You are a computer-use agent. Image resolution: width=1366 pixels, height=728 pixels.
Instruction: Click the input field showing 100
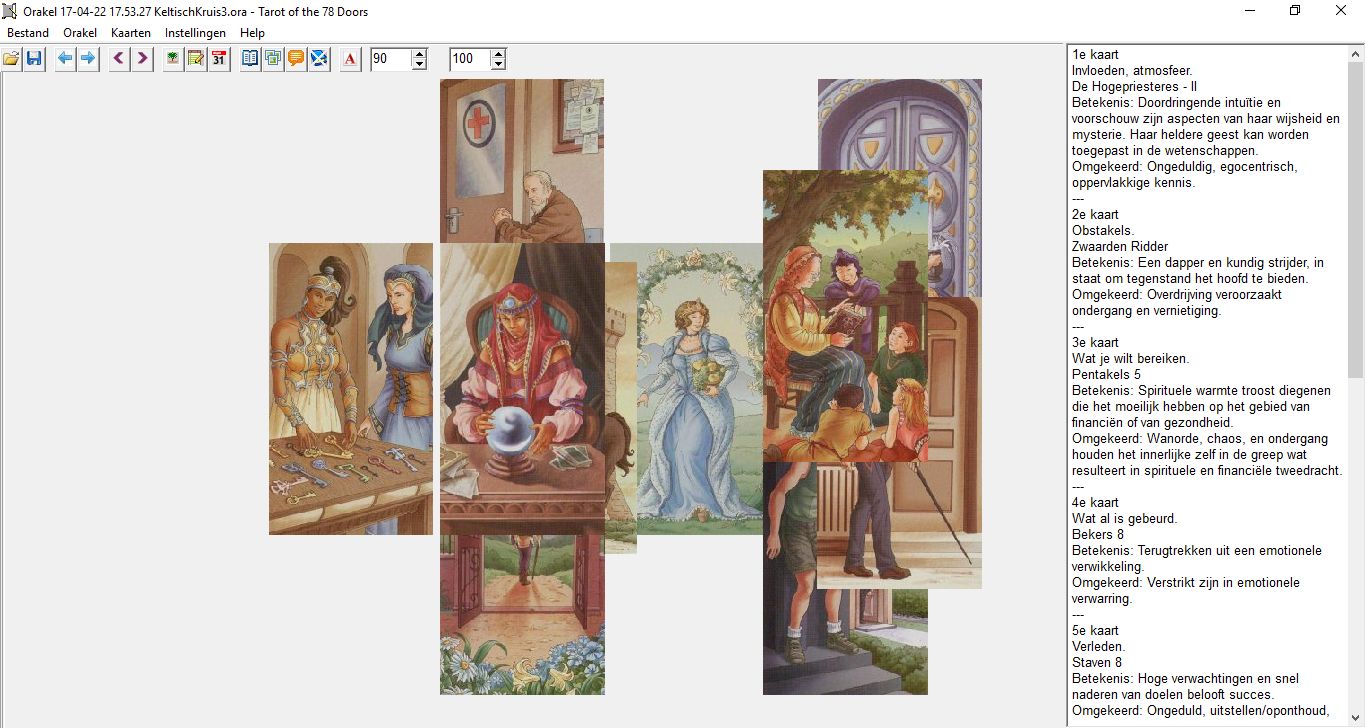point(470,59)
